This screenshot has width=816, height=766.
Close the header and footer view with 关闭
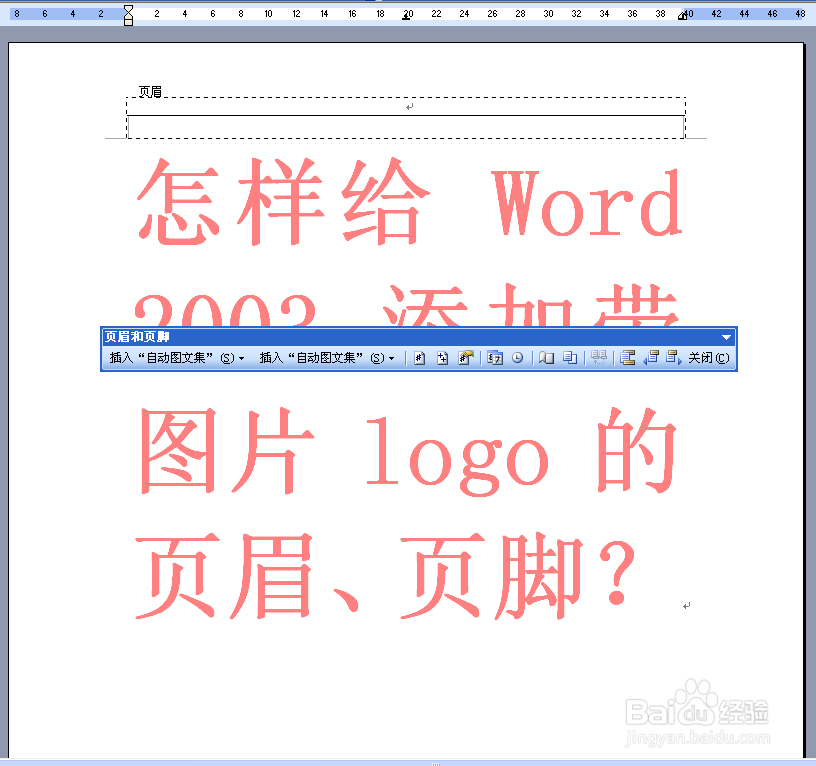707,357
